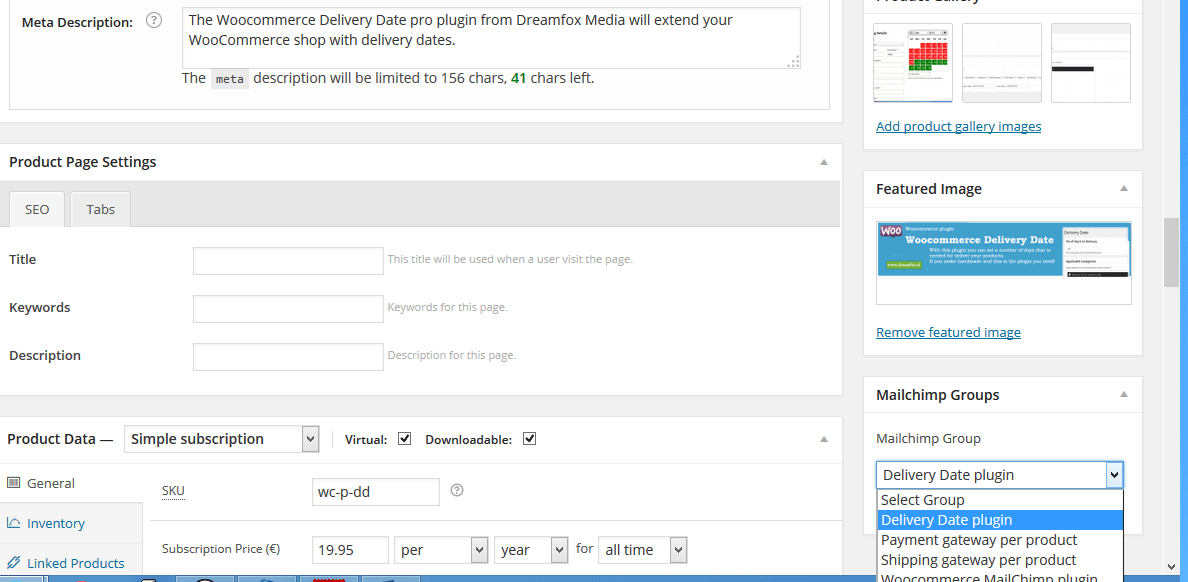Select the second product gallery thumbnail
The image size is (1188, 582).
(1002, 63)
